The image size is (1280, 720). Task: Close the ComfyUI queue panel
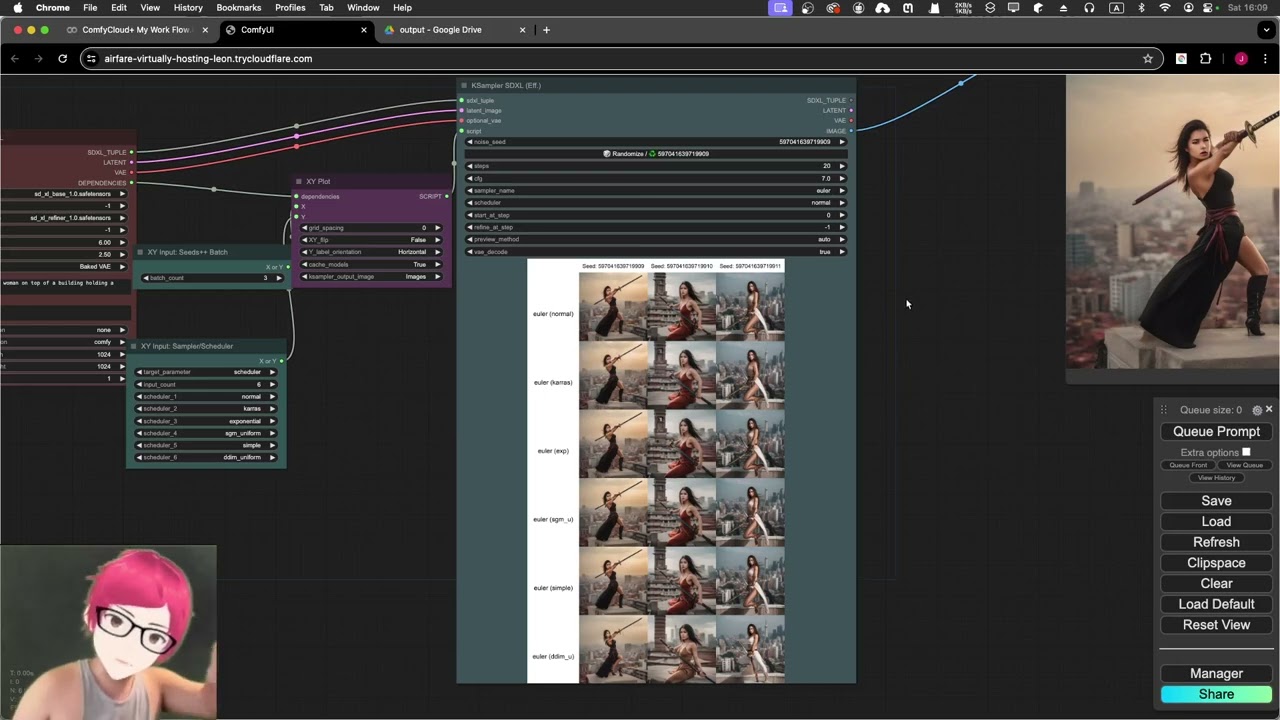[x=1269, y=410]
